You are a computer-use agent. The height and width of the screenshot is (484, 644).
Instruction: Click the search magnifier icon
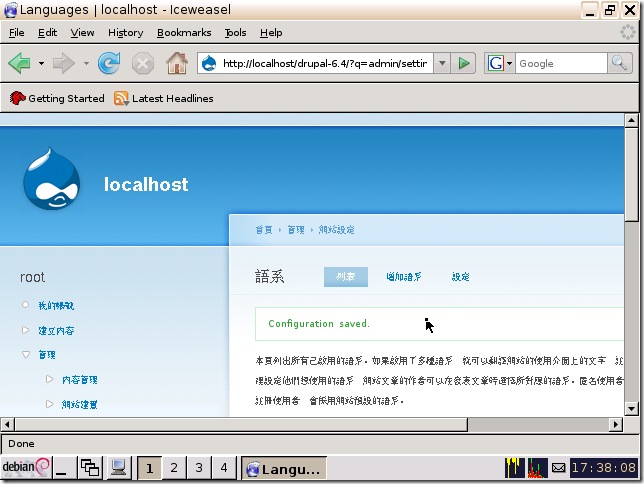pos(619,63)
